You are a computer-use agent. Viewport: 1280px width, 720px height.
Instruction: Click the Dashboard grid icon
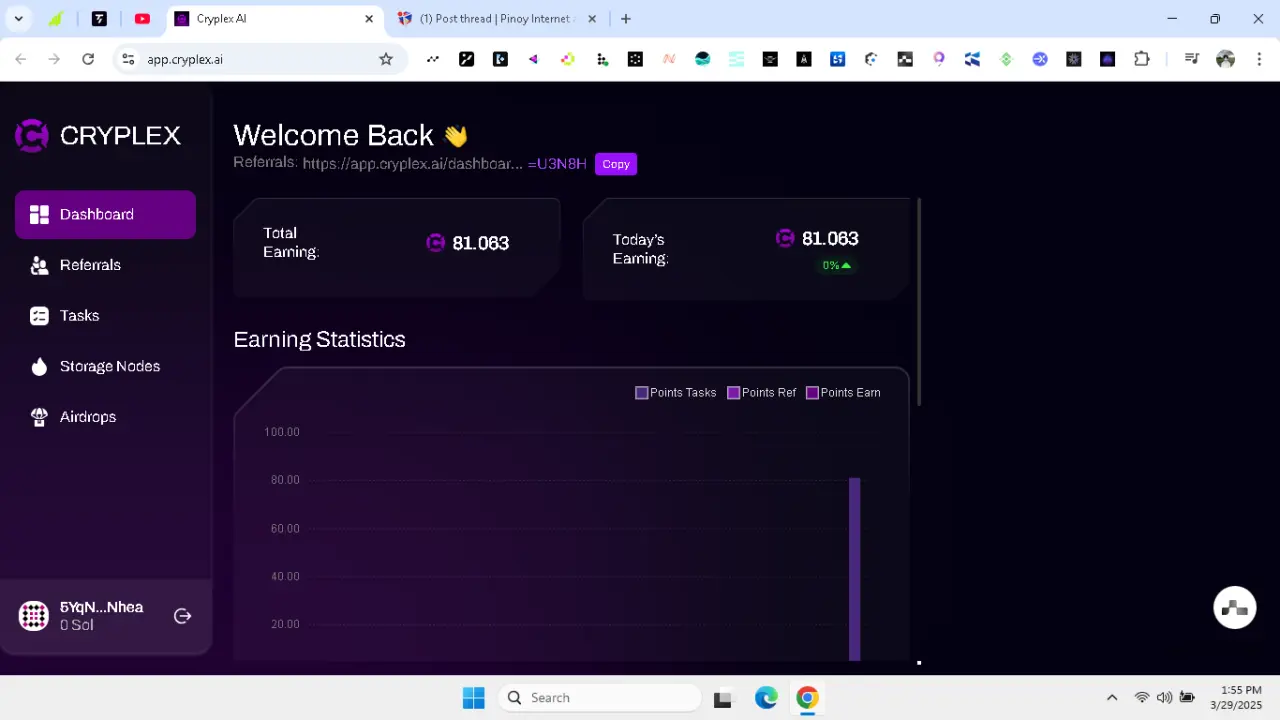point(39,214)
